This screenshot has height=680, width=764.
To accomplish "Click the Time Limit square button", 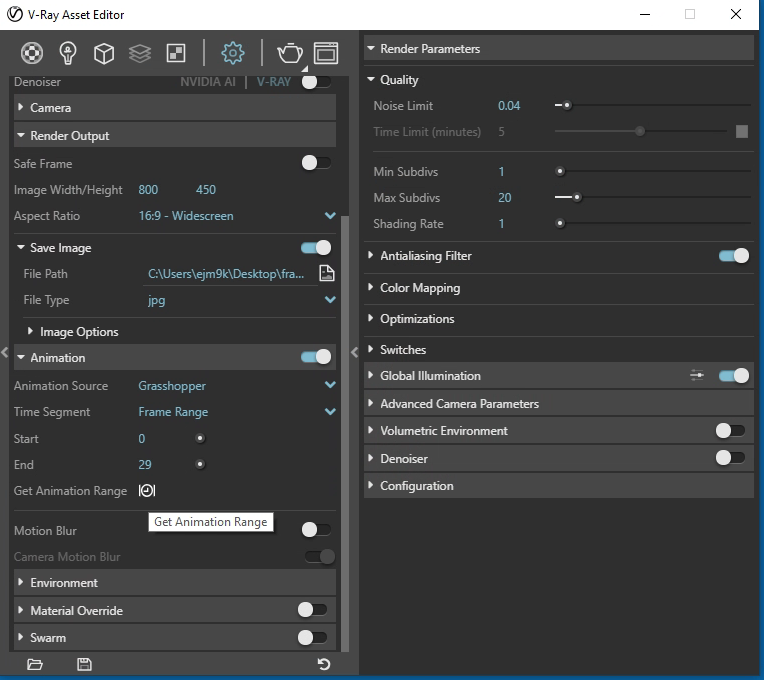I will point(742,132).
